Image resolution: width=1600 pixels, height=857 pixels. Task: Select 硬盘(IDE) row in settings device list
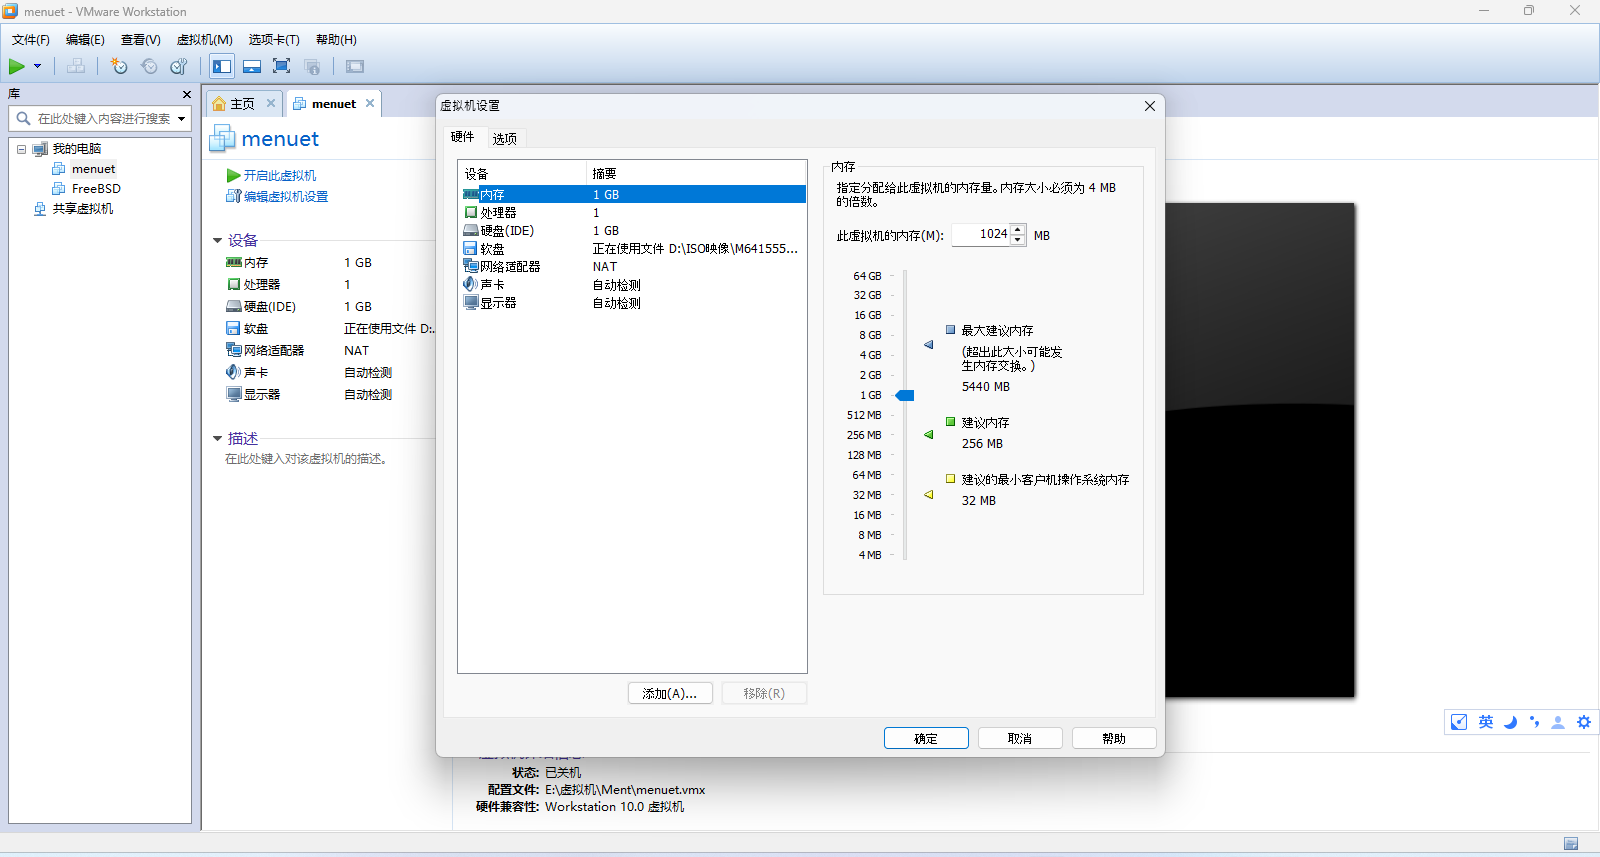(632, 231)
